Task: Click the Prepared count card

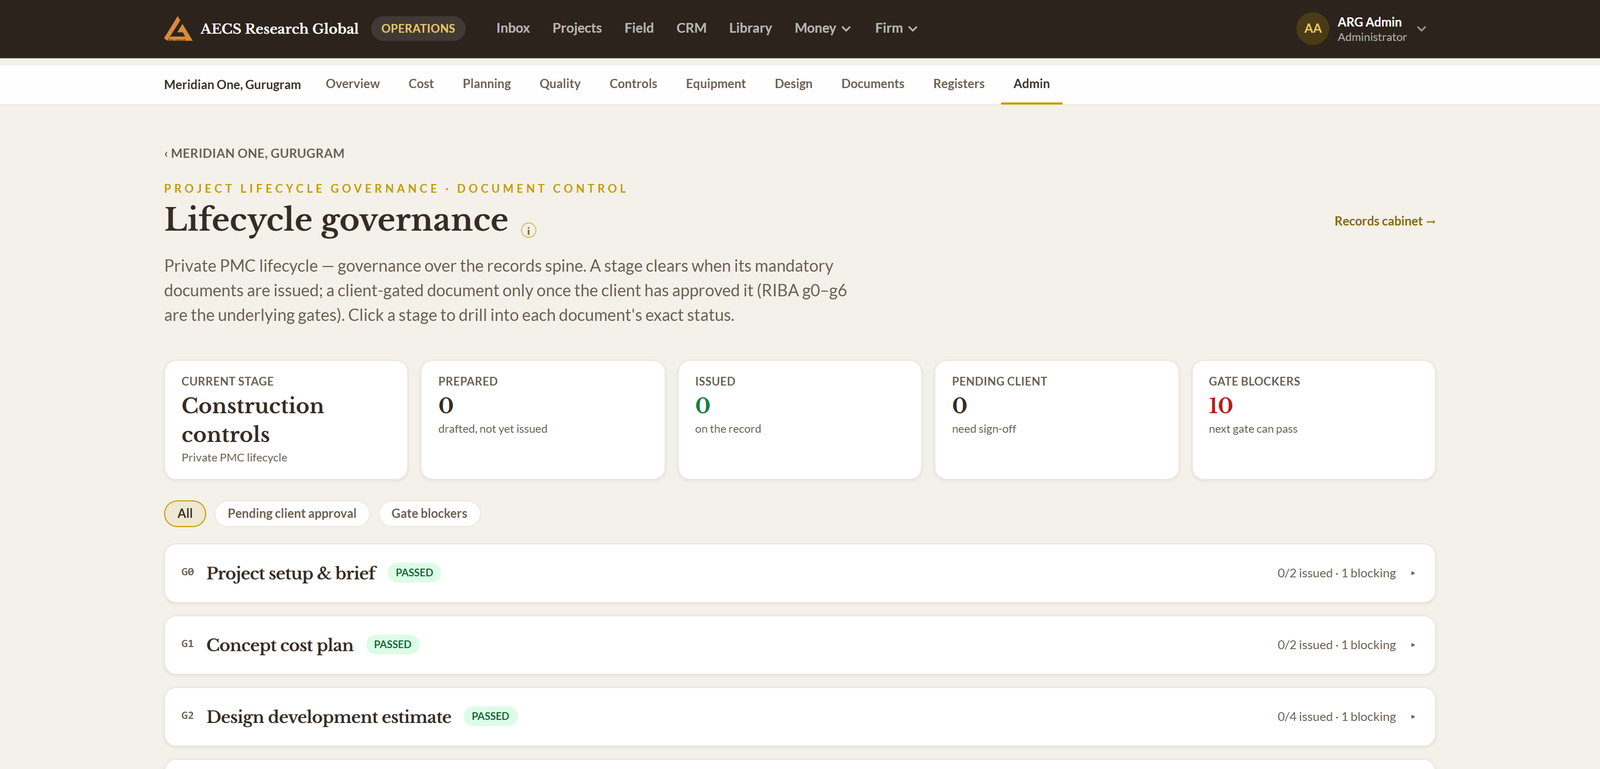Action: pos(543,420)
